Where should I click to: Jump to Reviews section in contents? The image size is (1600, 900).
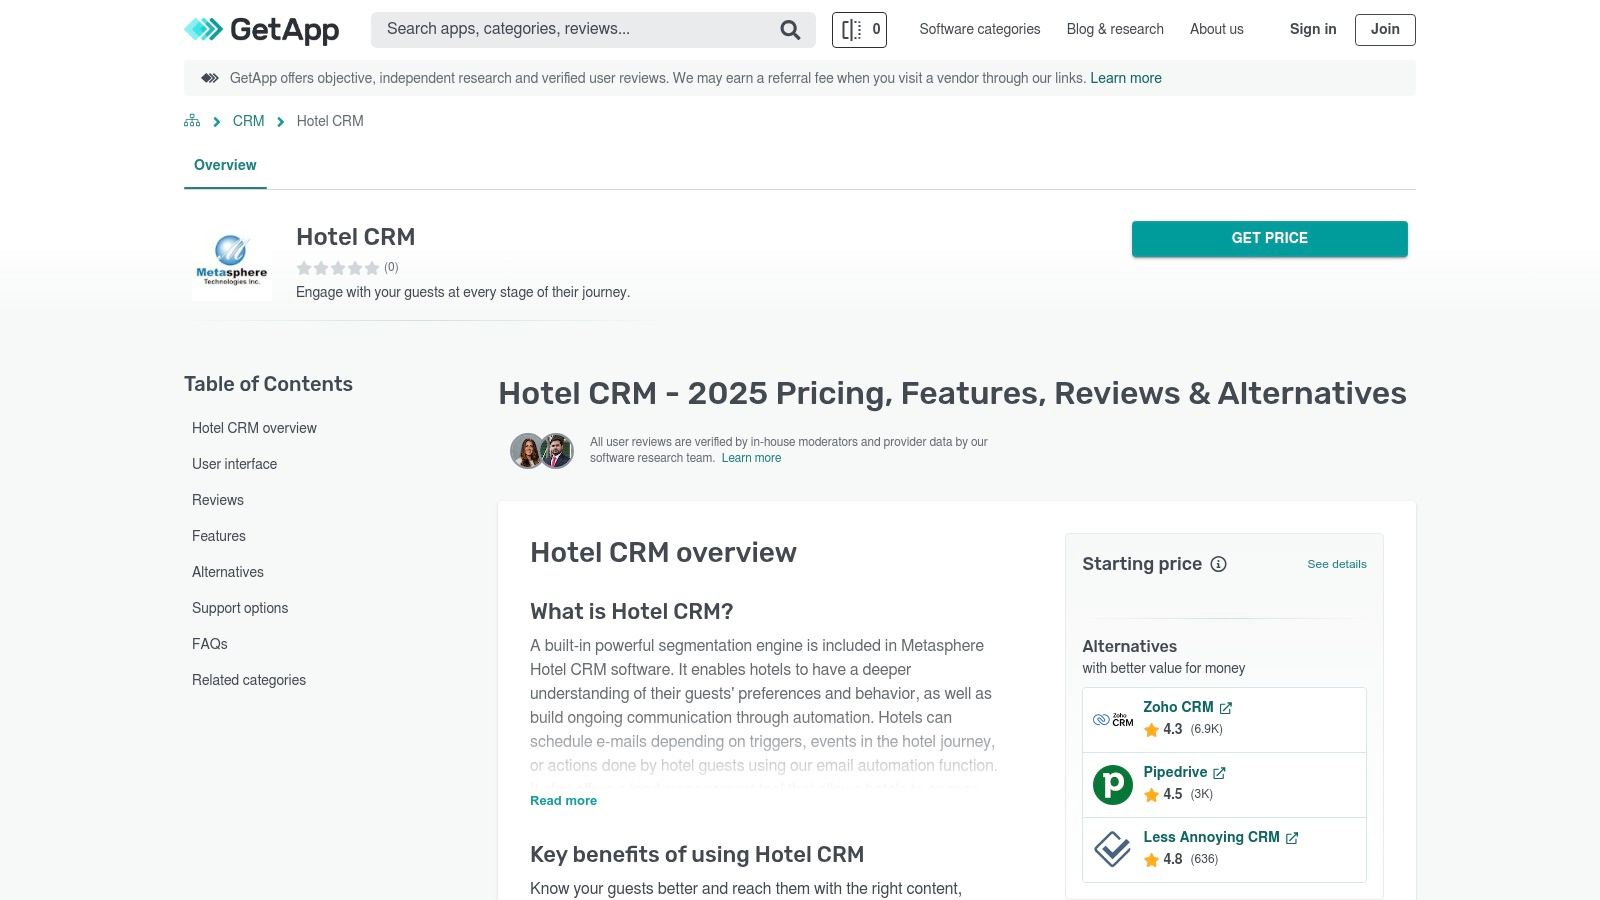click(x=218, y=500)
